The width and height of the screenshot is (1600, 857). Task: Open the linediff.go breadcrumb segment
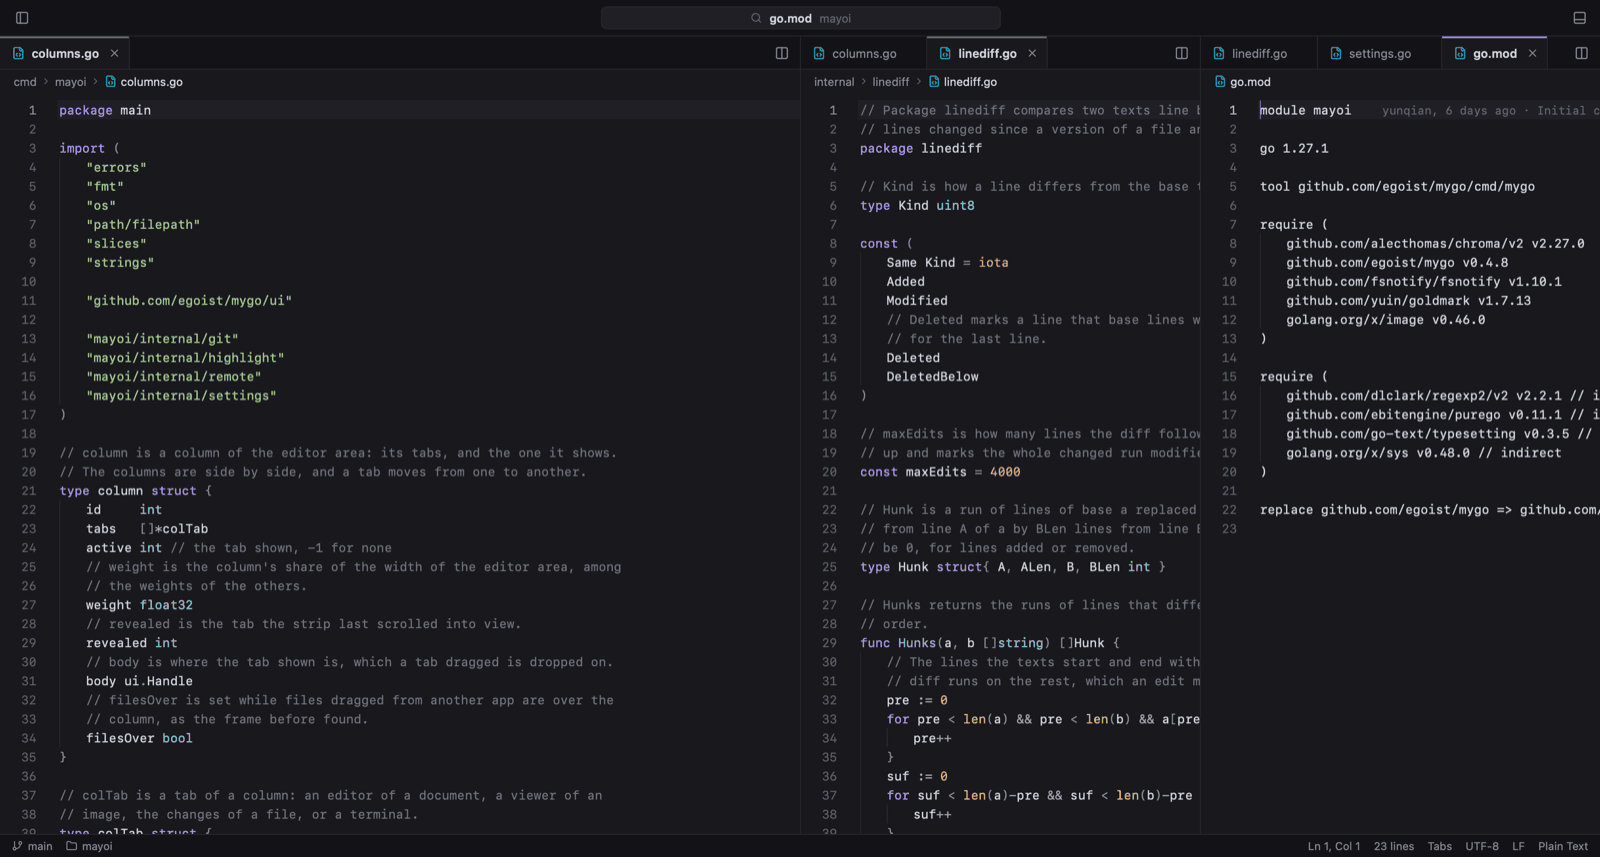pyautogui.click(x=963, y=82)
